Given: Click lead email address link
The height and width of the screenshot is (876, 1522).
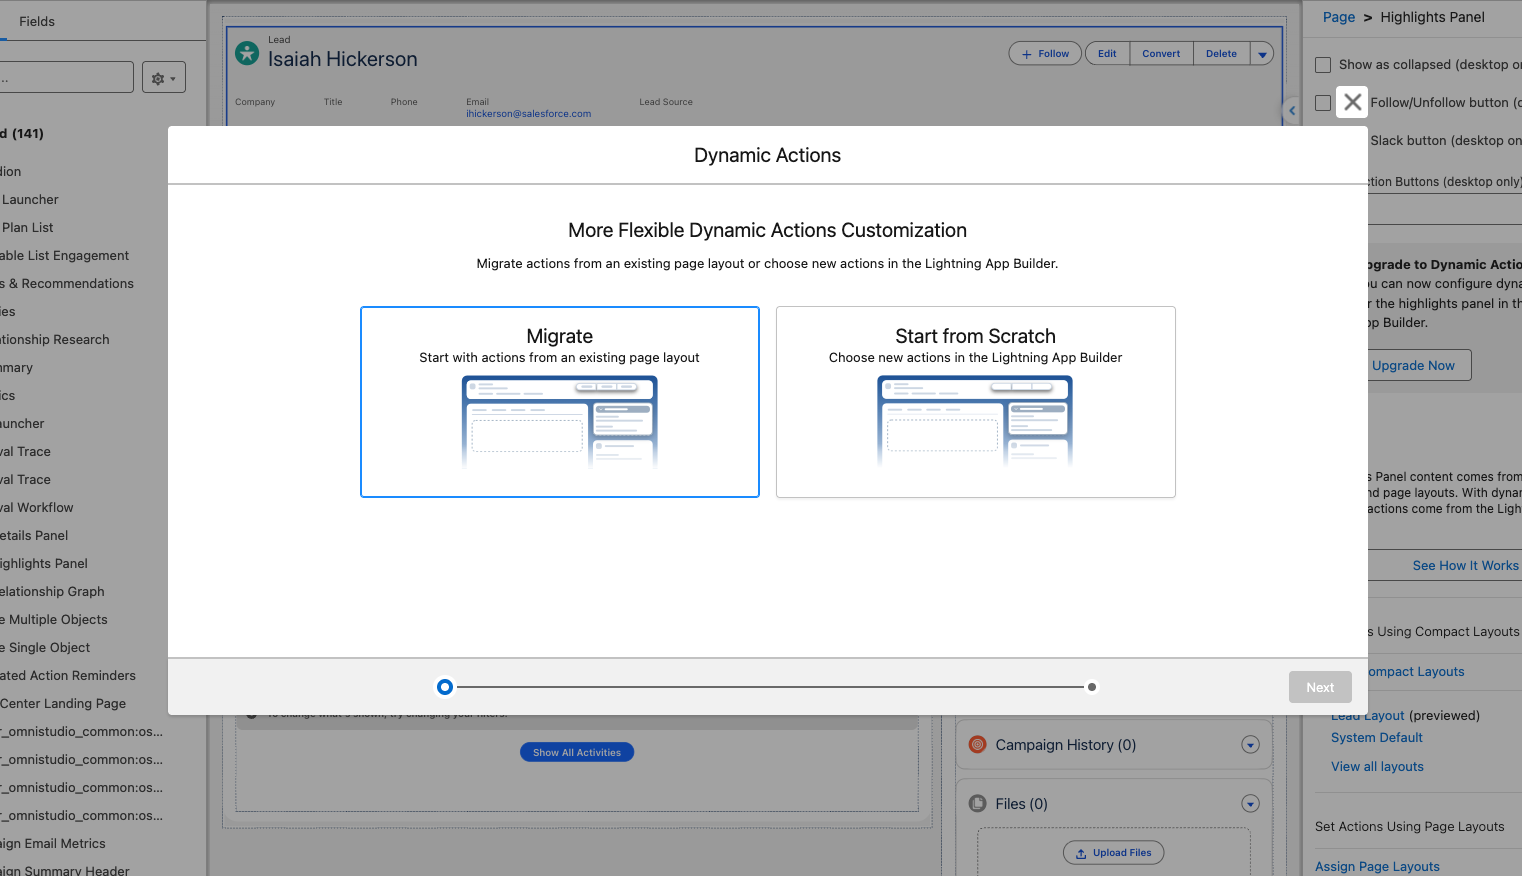Looking at the screenshot, I should click(x=528, y=114).
